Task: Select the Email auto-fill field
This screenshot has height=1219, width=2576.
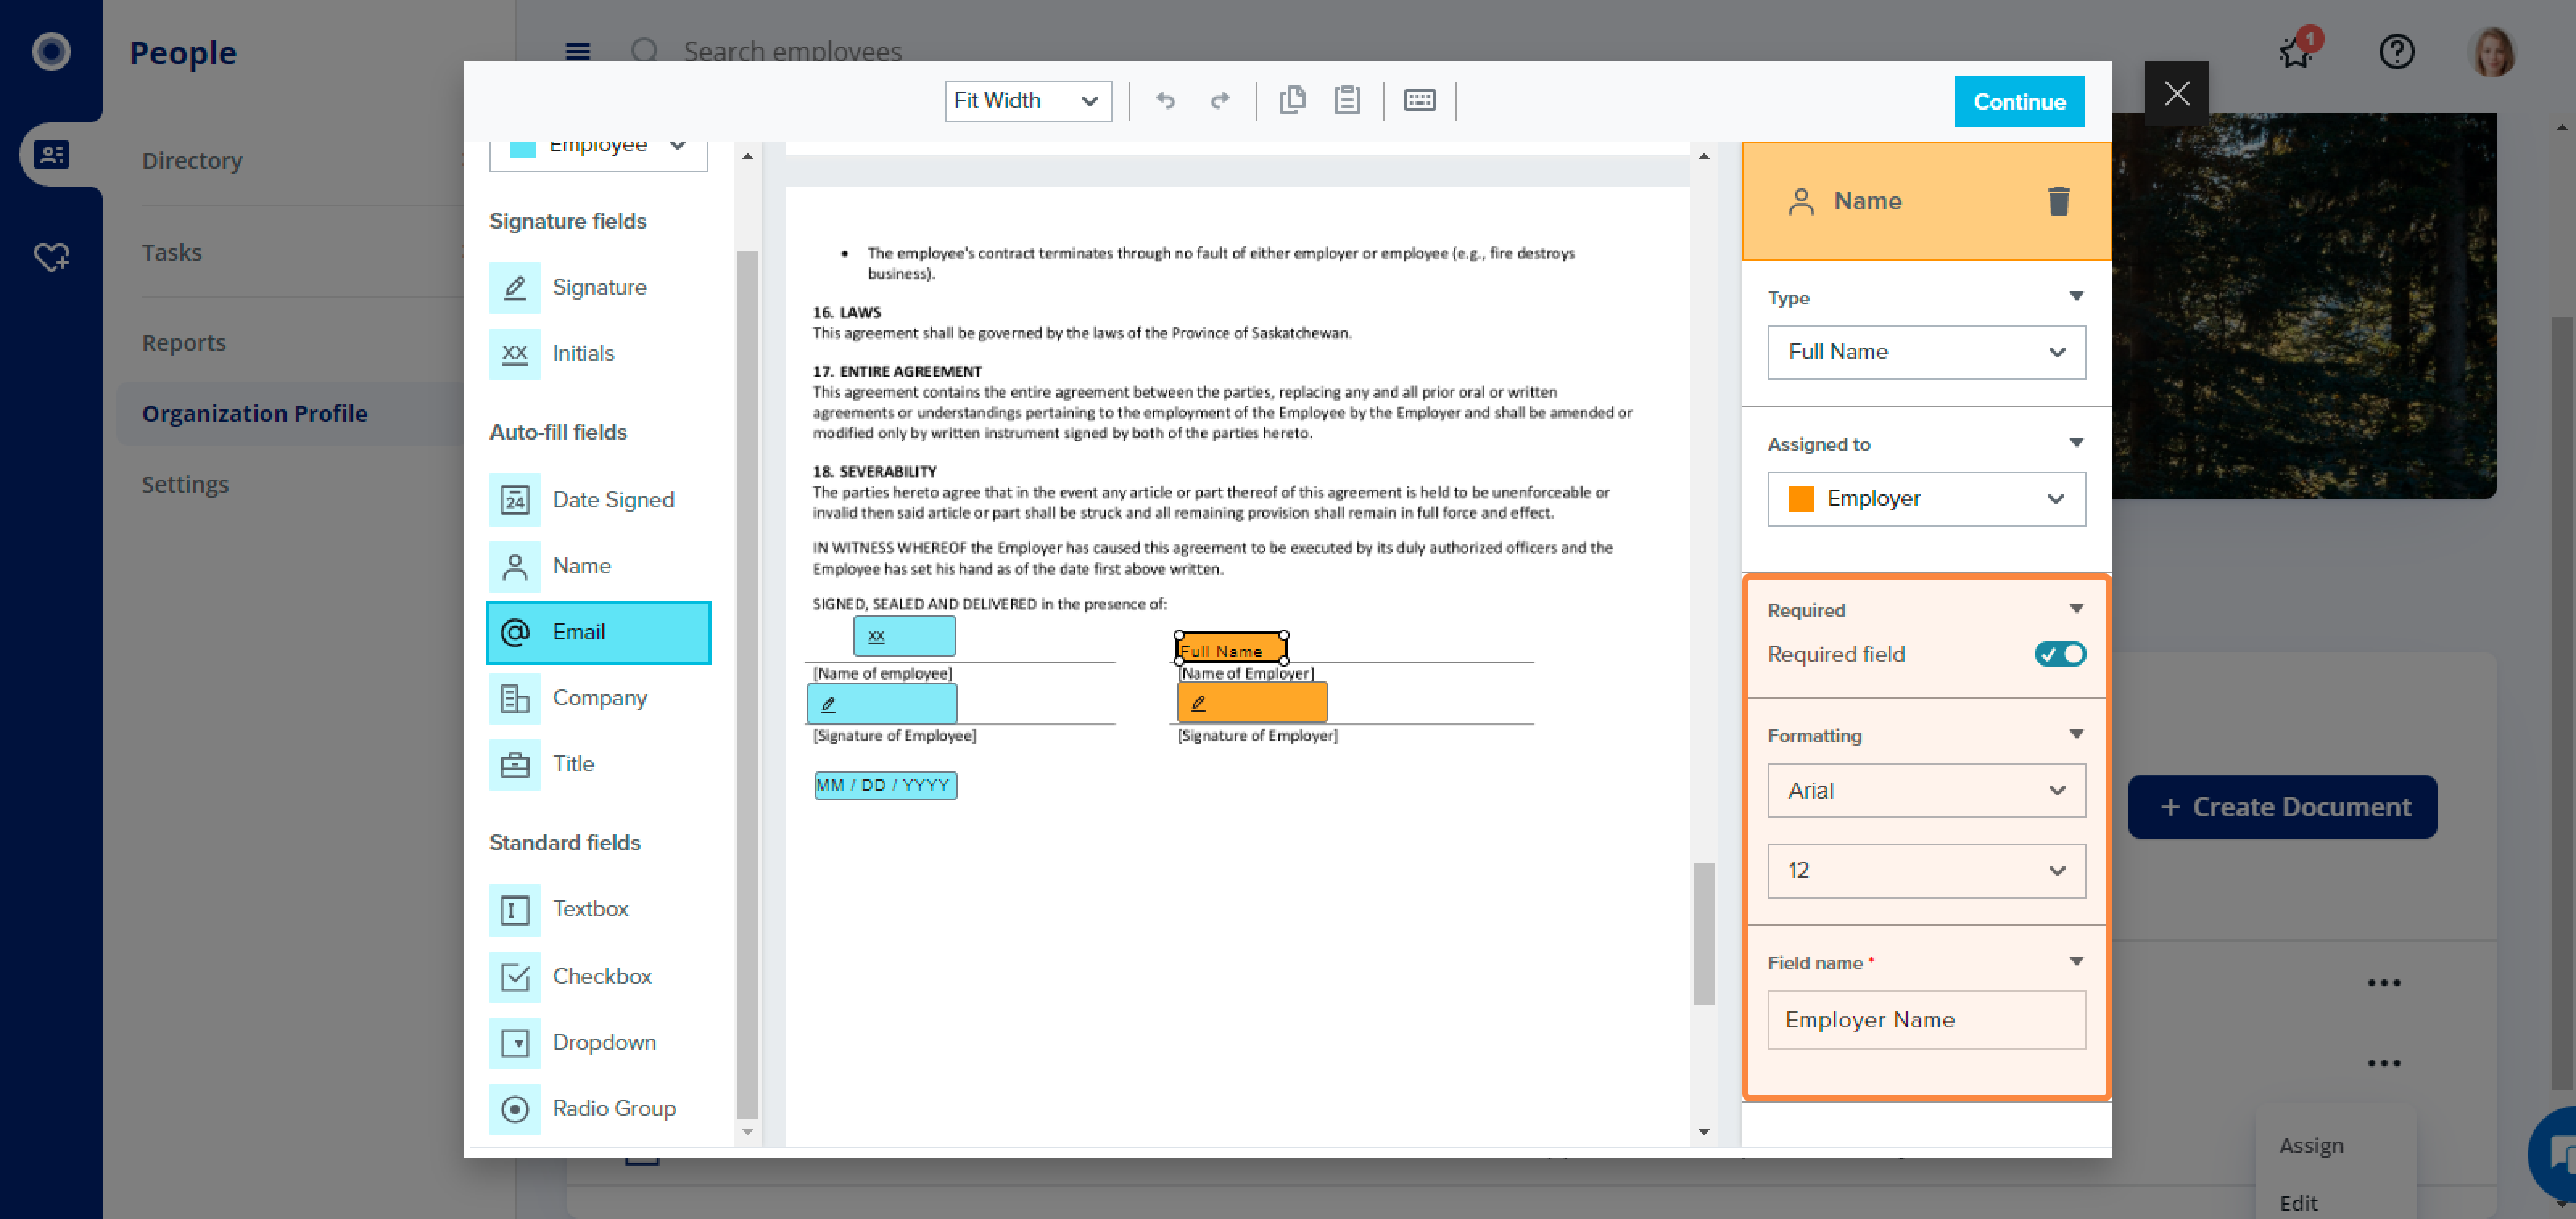Action: pos(598,632)
